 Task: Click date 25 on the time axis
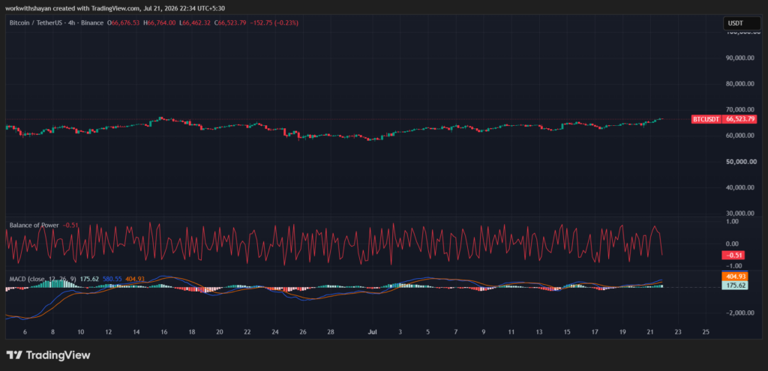click(706, 332)
